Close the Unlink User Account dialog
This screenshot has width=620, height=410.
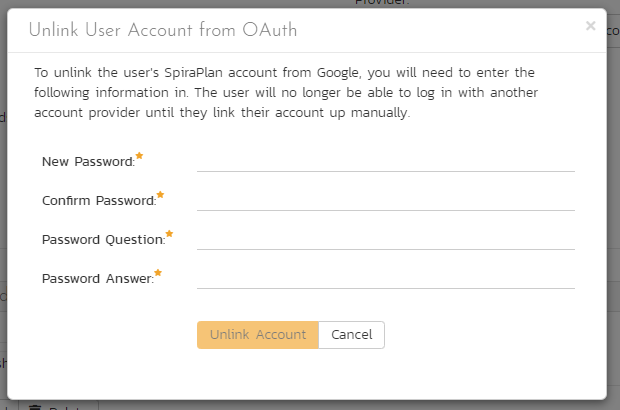pyautogui.click(x=590, y=26)
